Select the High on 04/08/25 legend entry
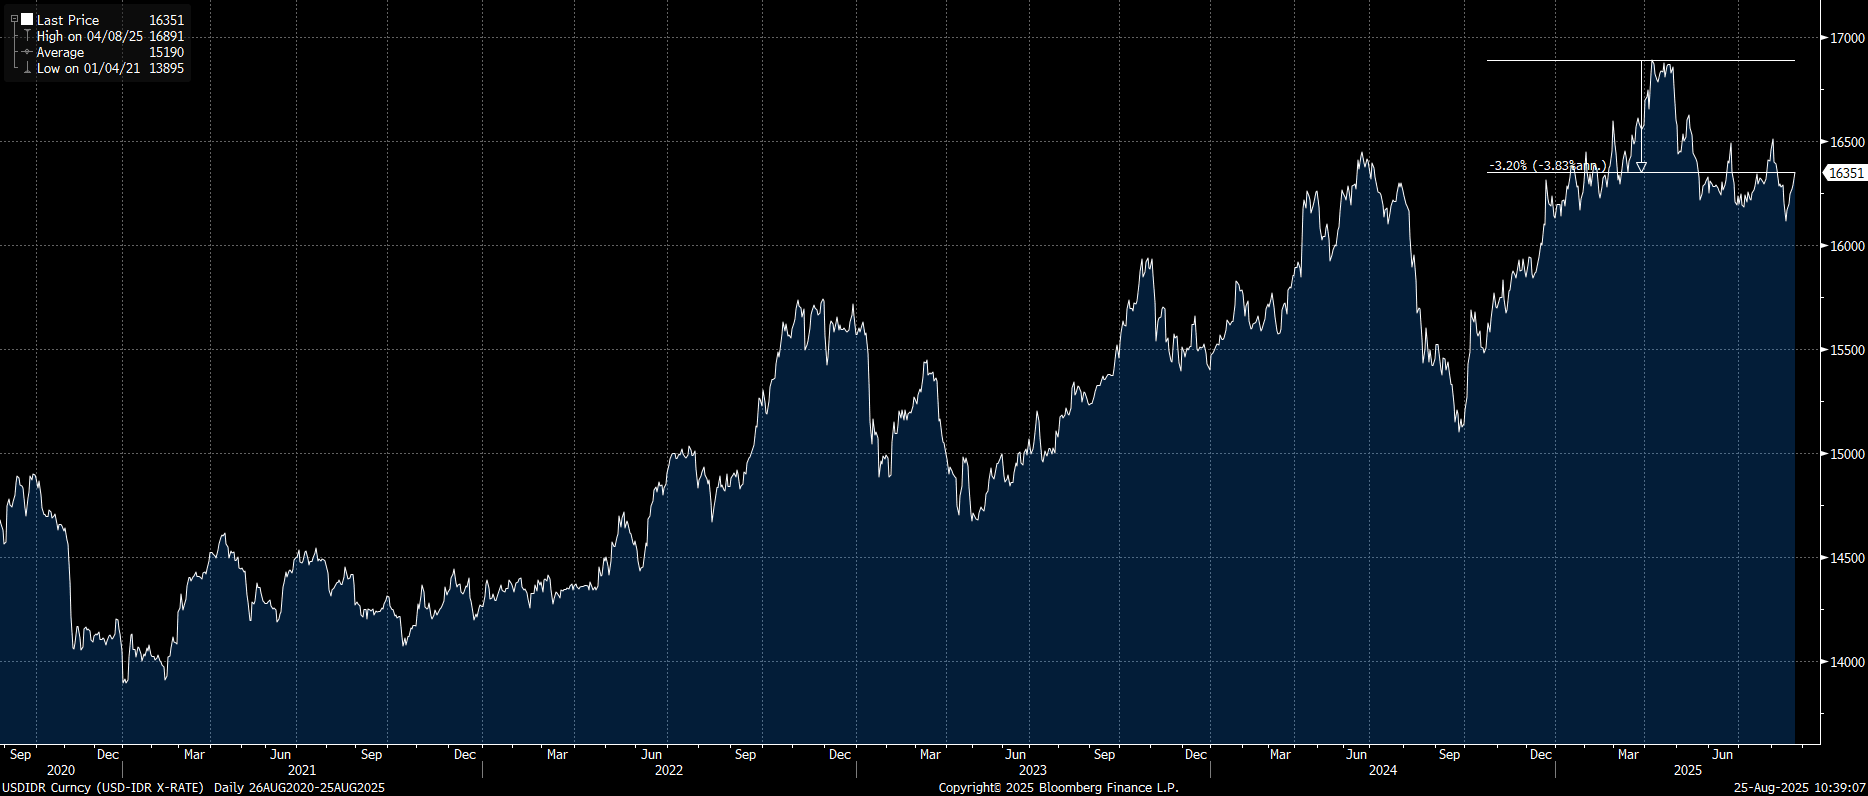 pyautogui.click(x=89, y=36)
